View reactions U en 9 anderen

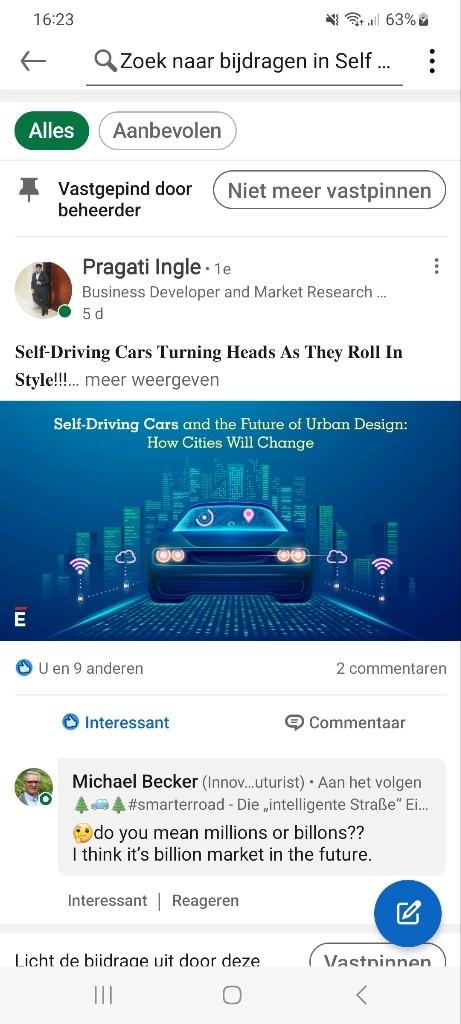79,668
